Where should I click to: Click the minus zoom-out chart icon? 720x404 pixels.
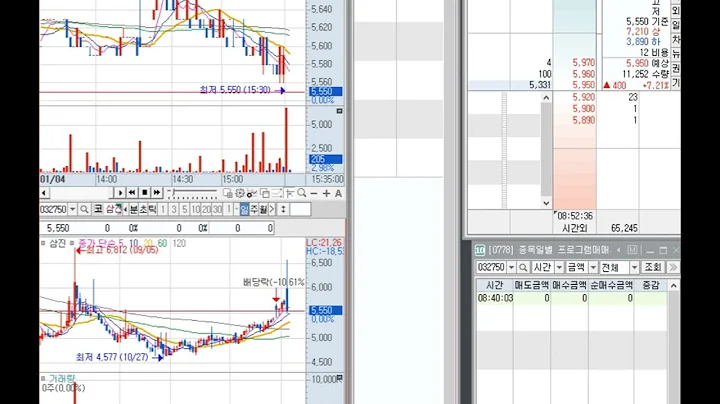coord(314,194)
